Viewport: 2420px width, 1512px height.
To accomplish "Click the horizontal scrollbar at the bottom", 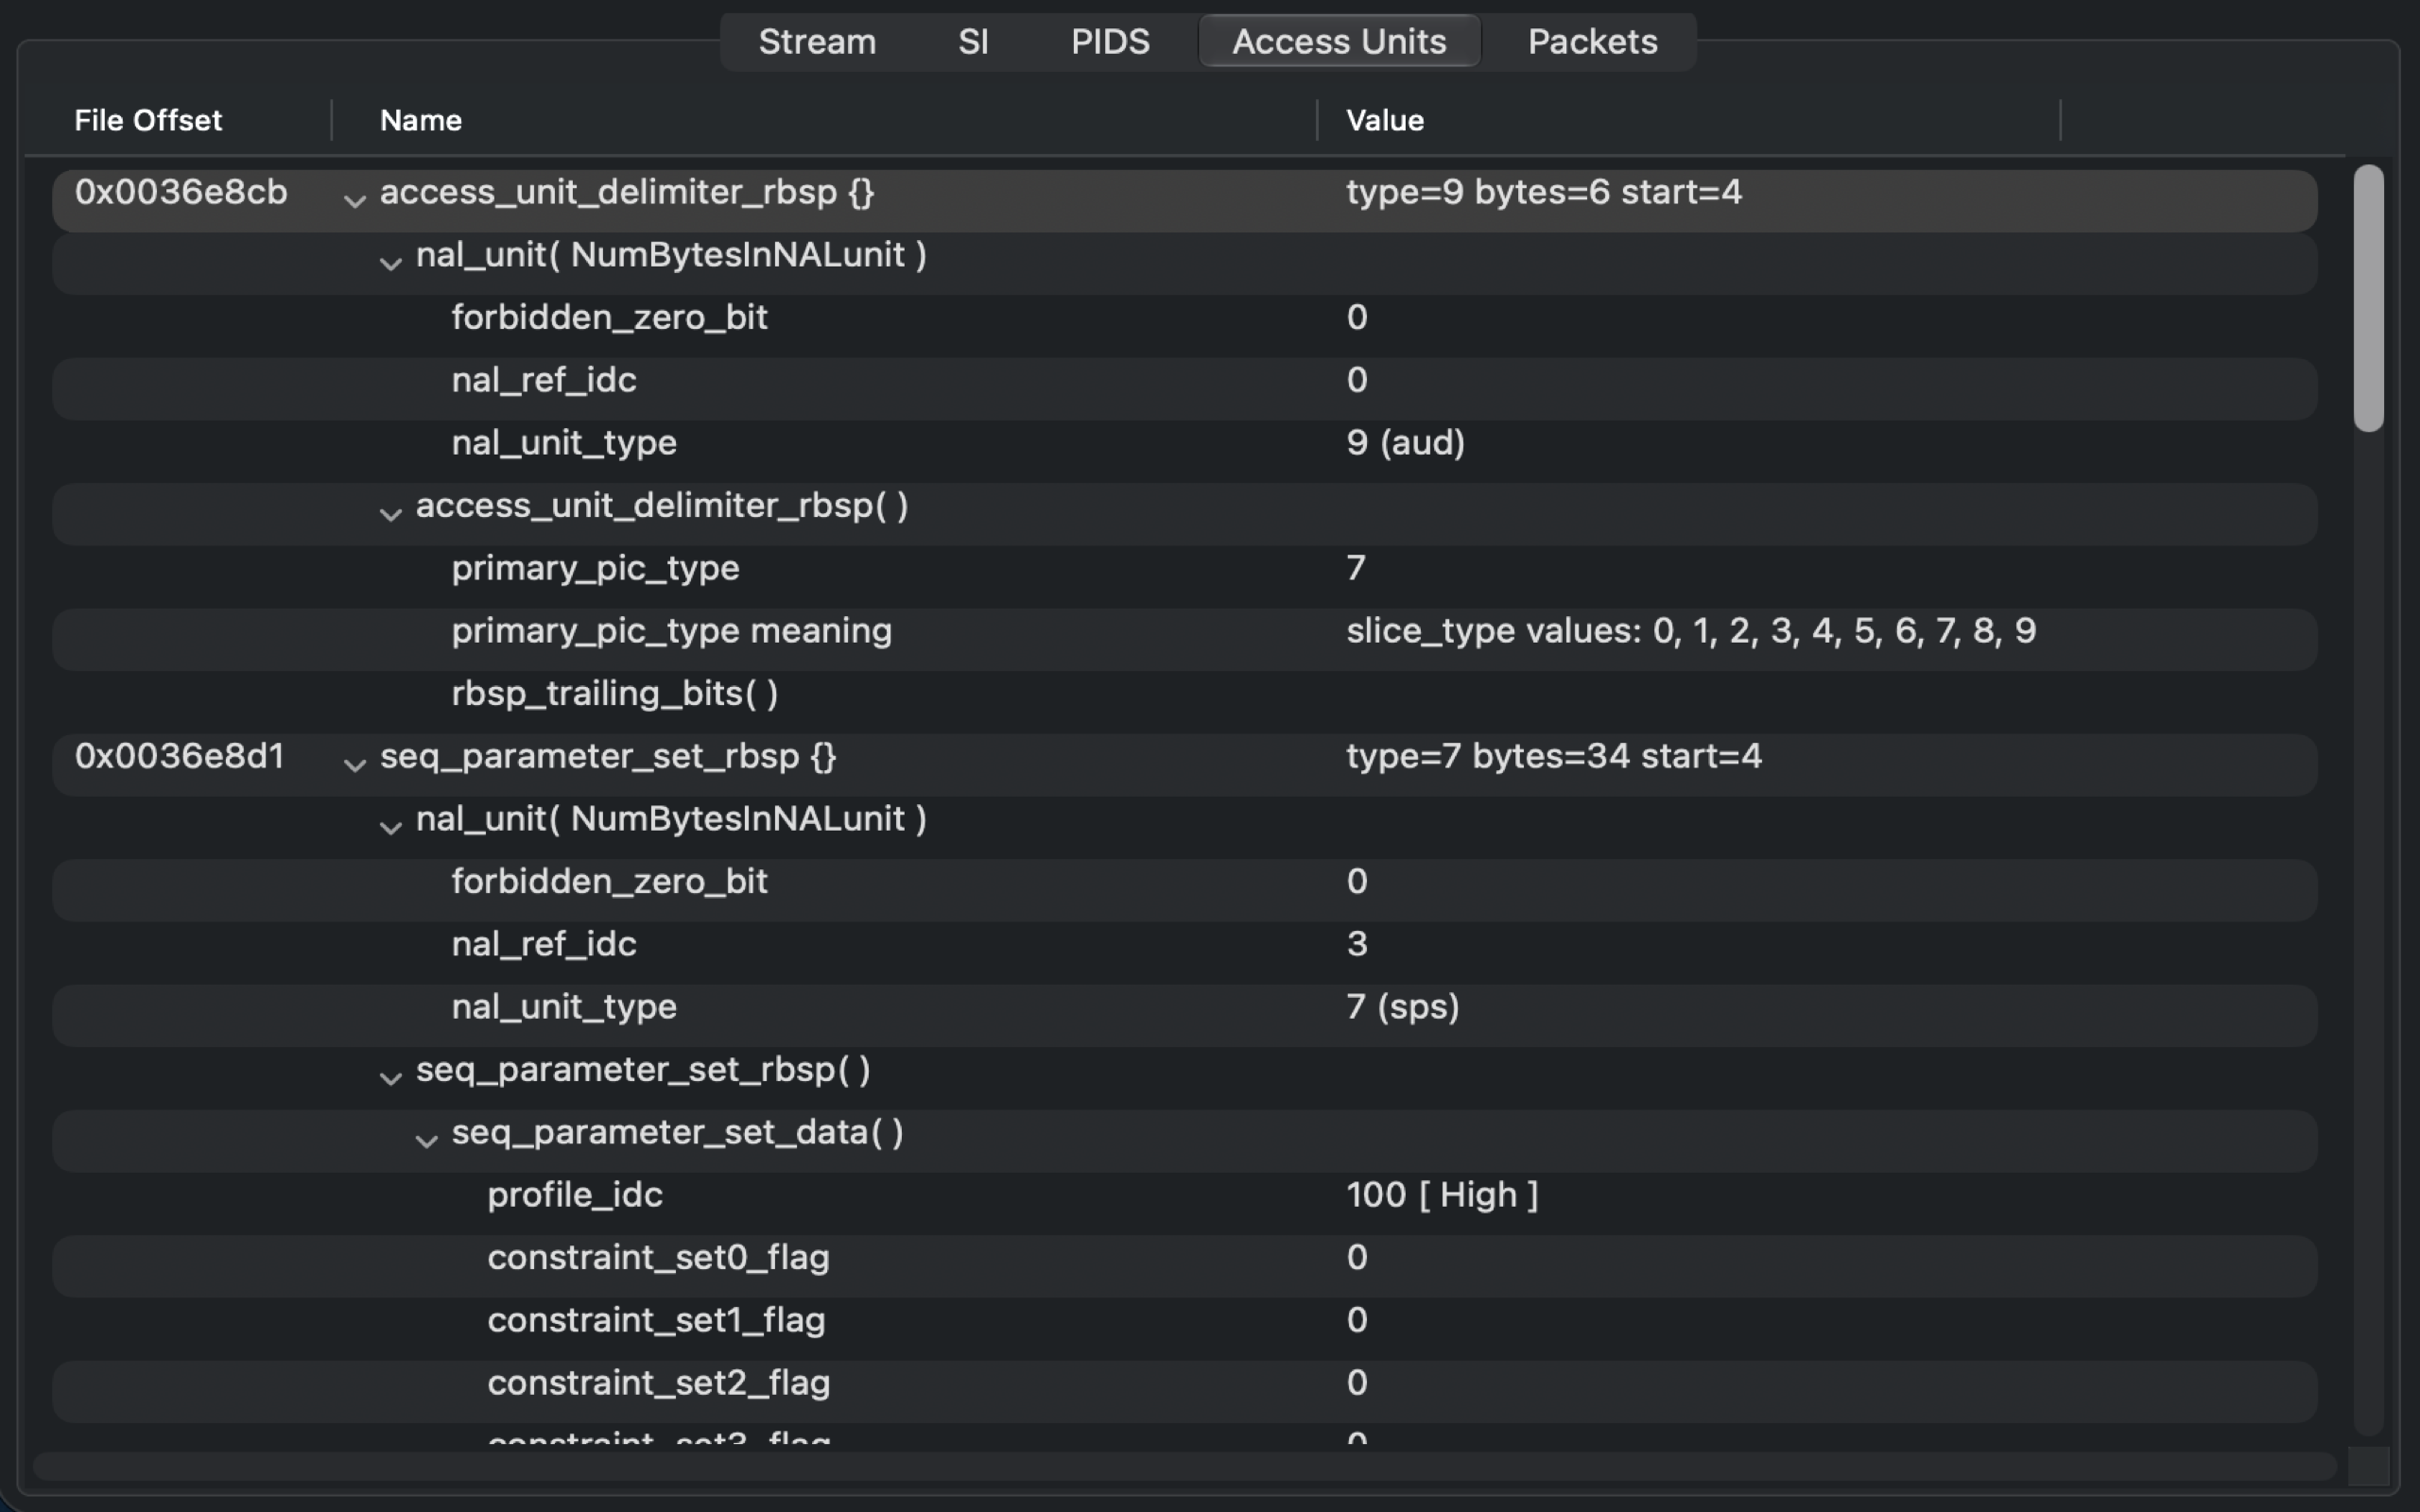I will [1185, 1466].
